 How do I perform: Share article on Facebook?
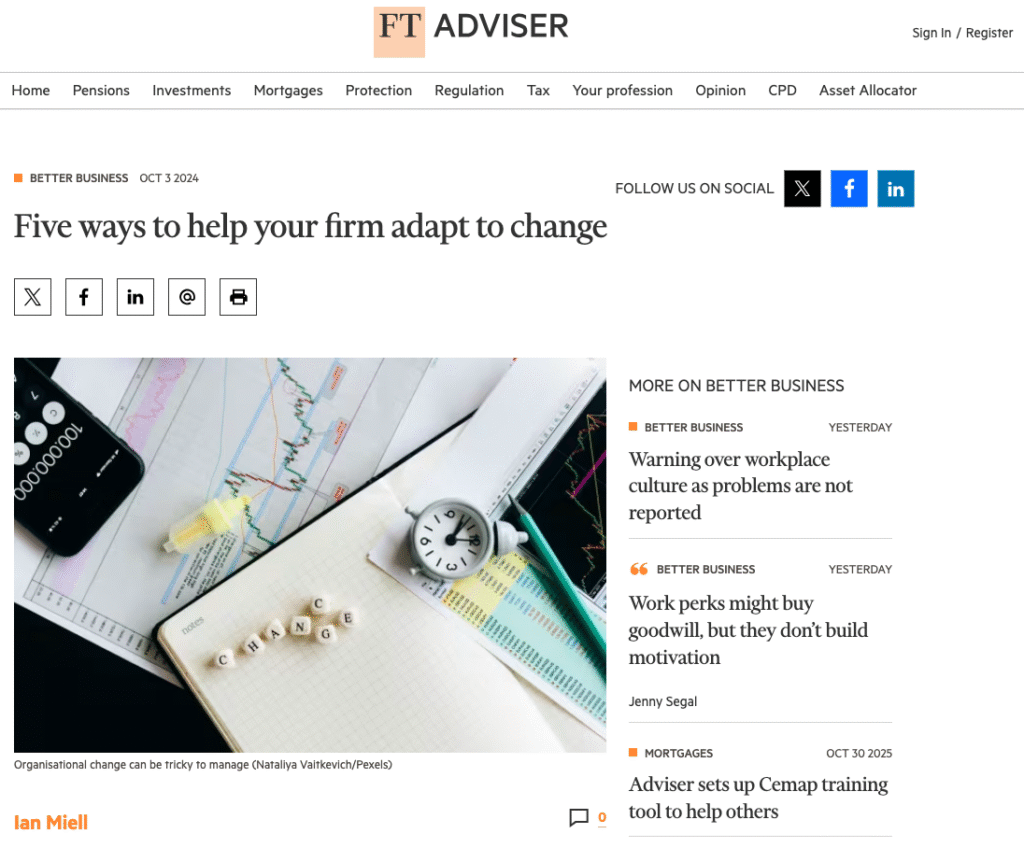[x=84, y=297]
